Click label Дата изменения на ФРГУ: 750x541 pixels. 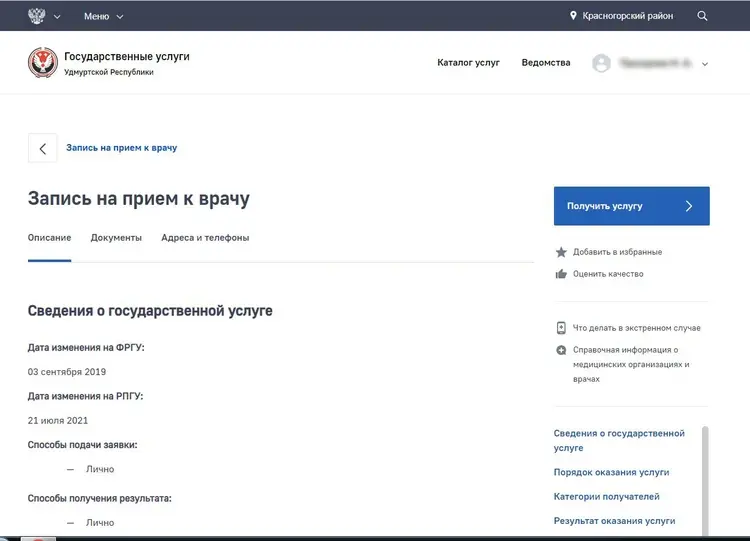86,348
